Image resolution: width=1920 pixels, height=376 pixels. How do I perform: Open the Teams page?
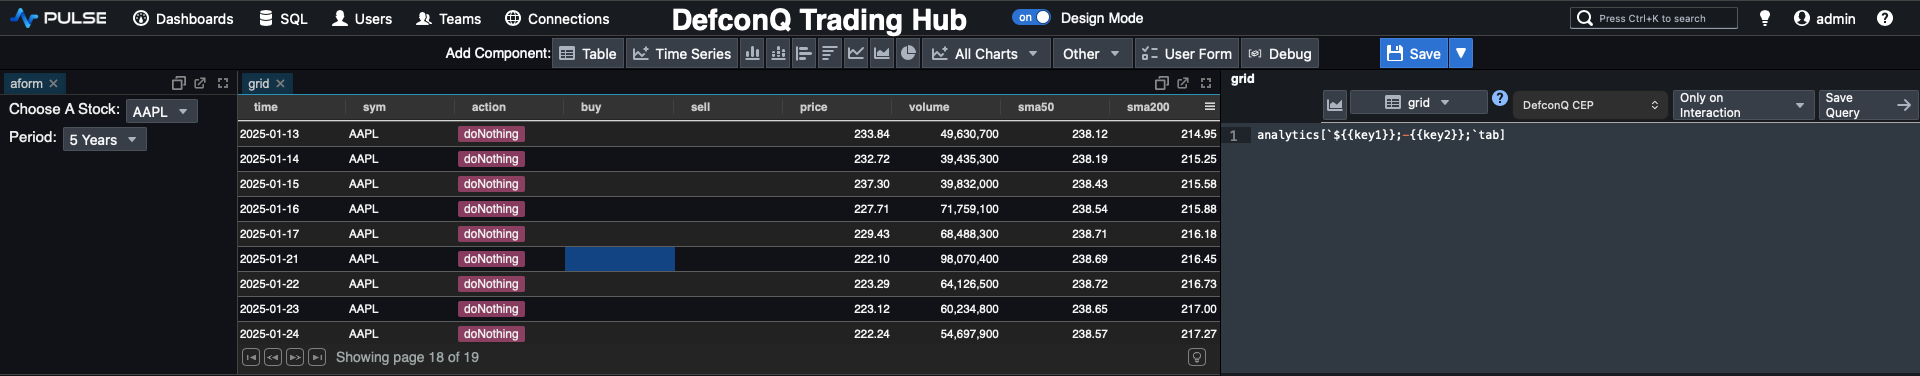(x=448, y=18)
